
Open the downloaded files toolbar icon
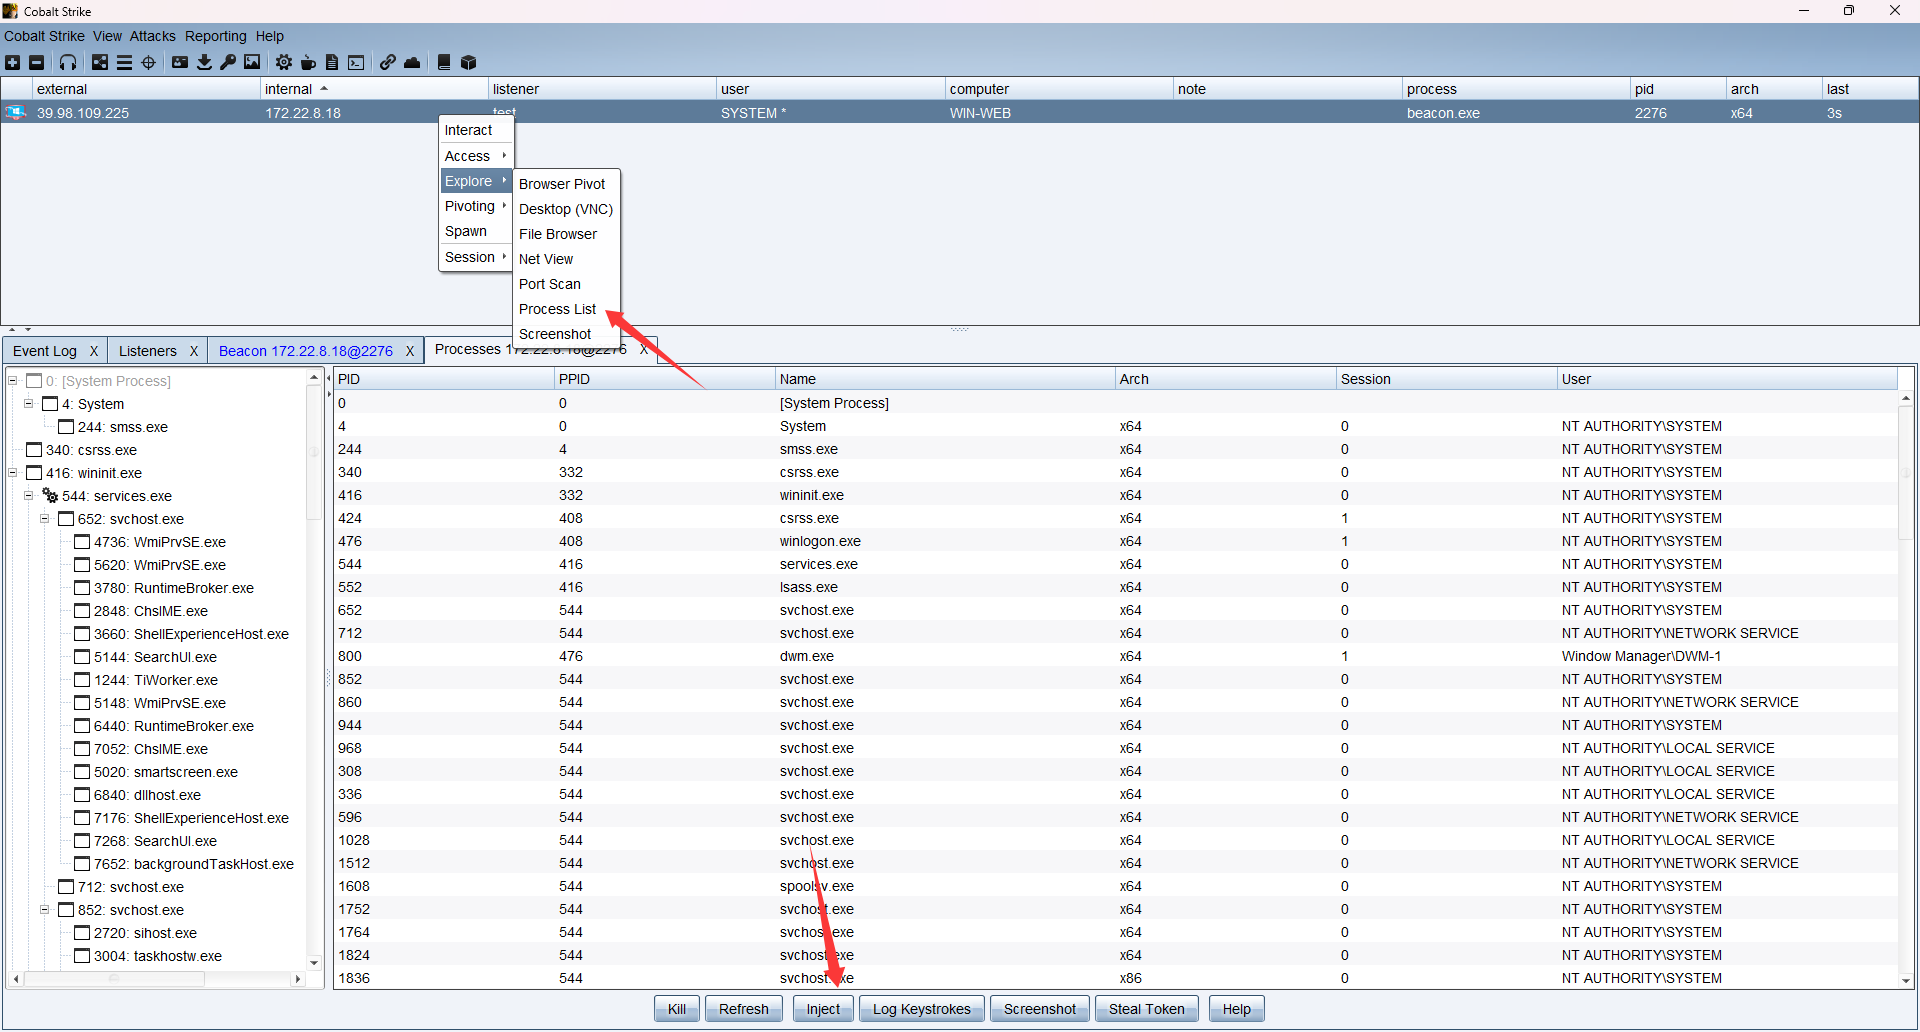click(204, 62)
